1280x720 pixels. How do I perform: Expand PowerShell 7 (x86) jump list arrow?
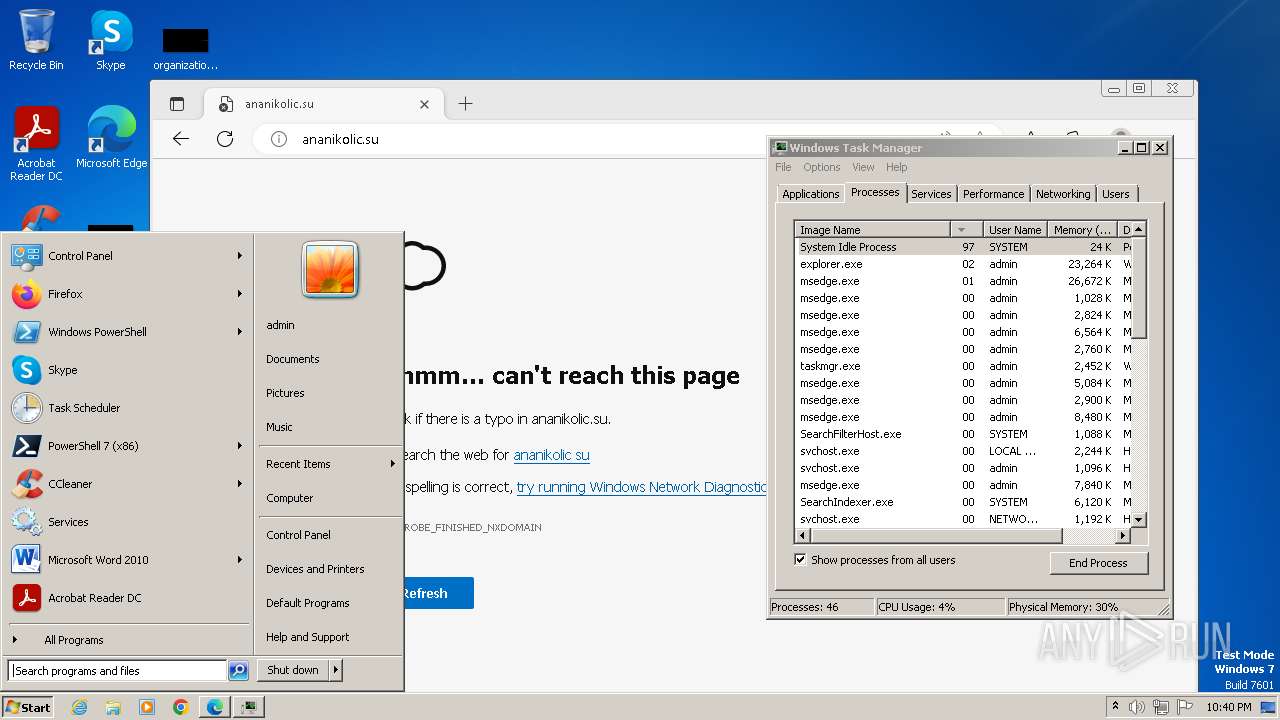[240, 446]
